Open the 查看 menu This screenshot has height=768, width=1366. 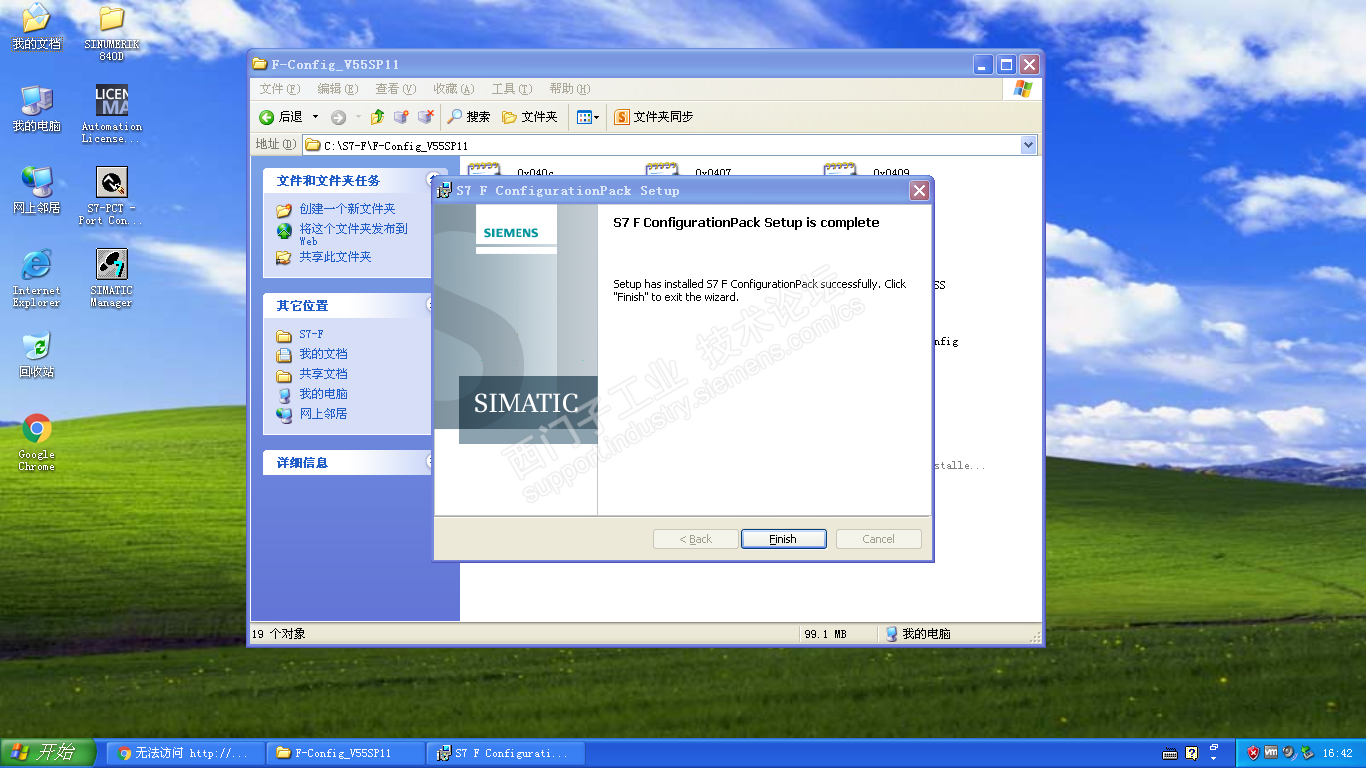pyautogui.click(x=395, y=89)
